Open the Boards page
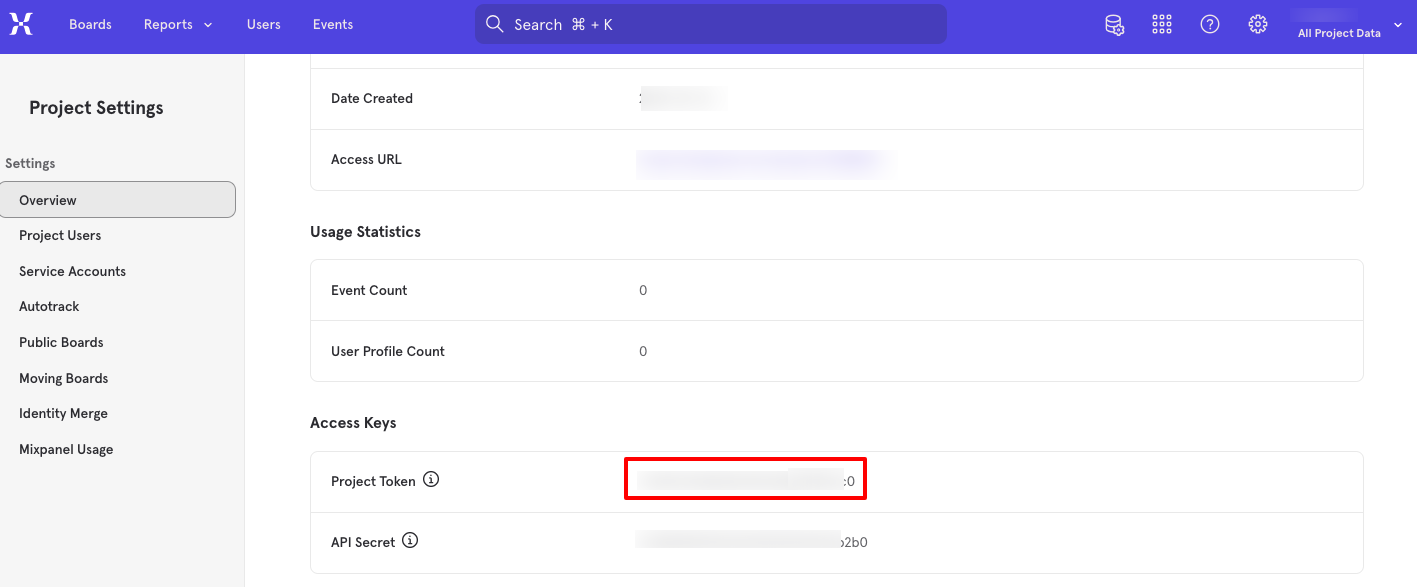The height and width of the screenshot is (587, 1417). click(90, 24)
